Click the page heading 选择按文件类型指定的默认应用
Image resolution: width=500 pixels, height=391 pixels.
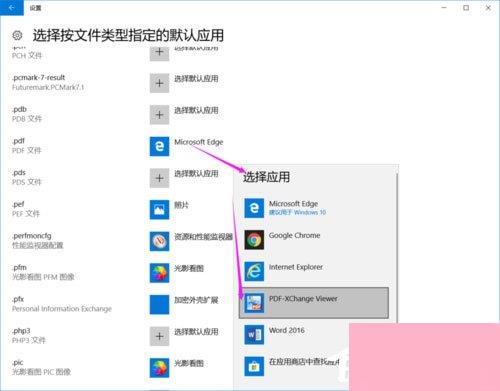click(x=128, y=35)
